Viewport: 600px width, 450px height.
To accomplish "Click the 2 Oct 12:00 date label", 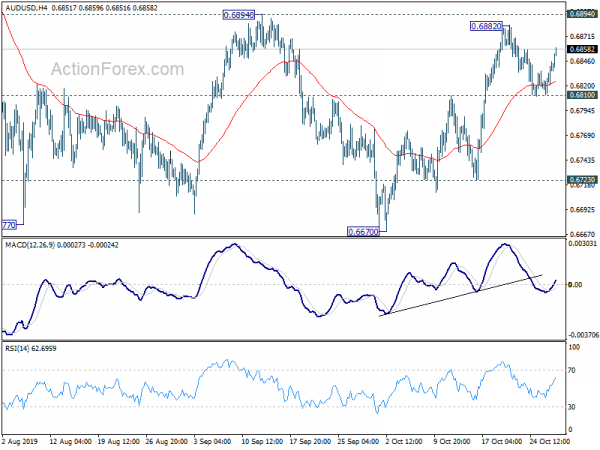I will coord(404,441).
